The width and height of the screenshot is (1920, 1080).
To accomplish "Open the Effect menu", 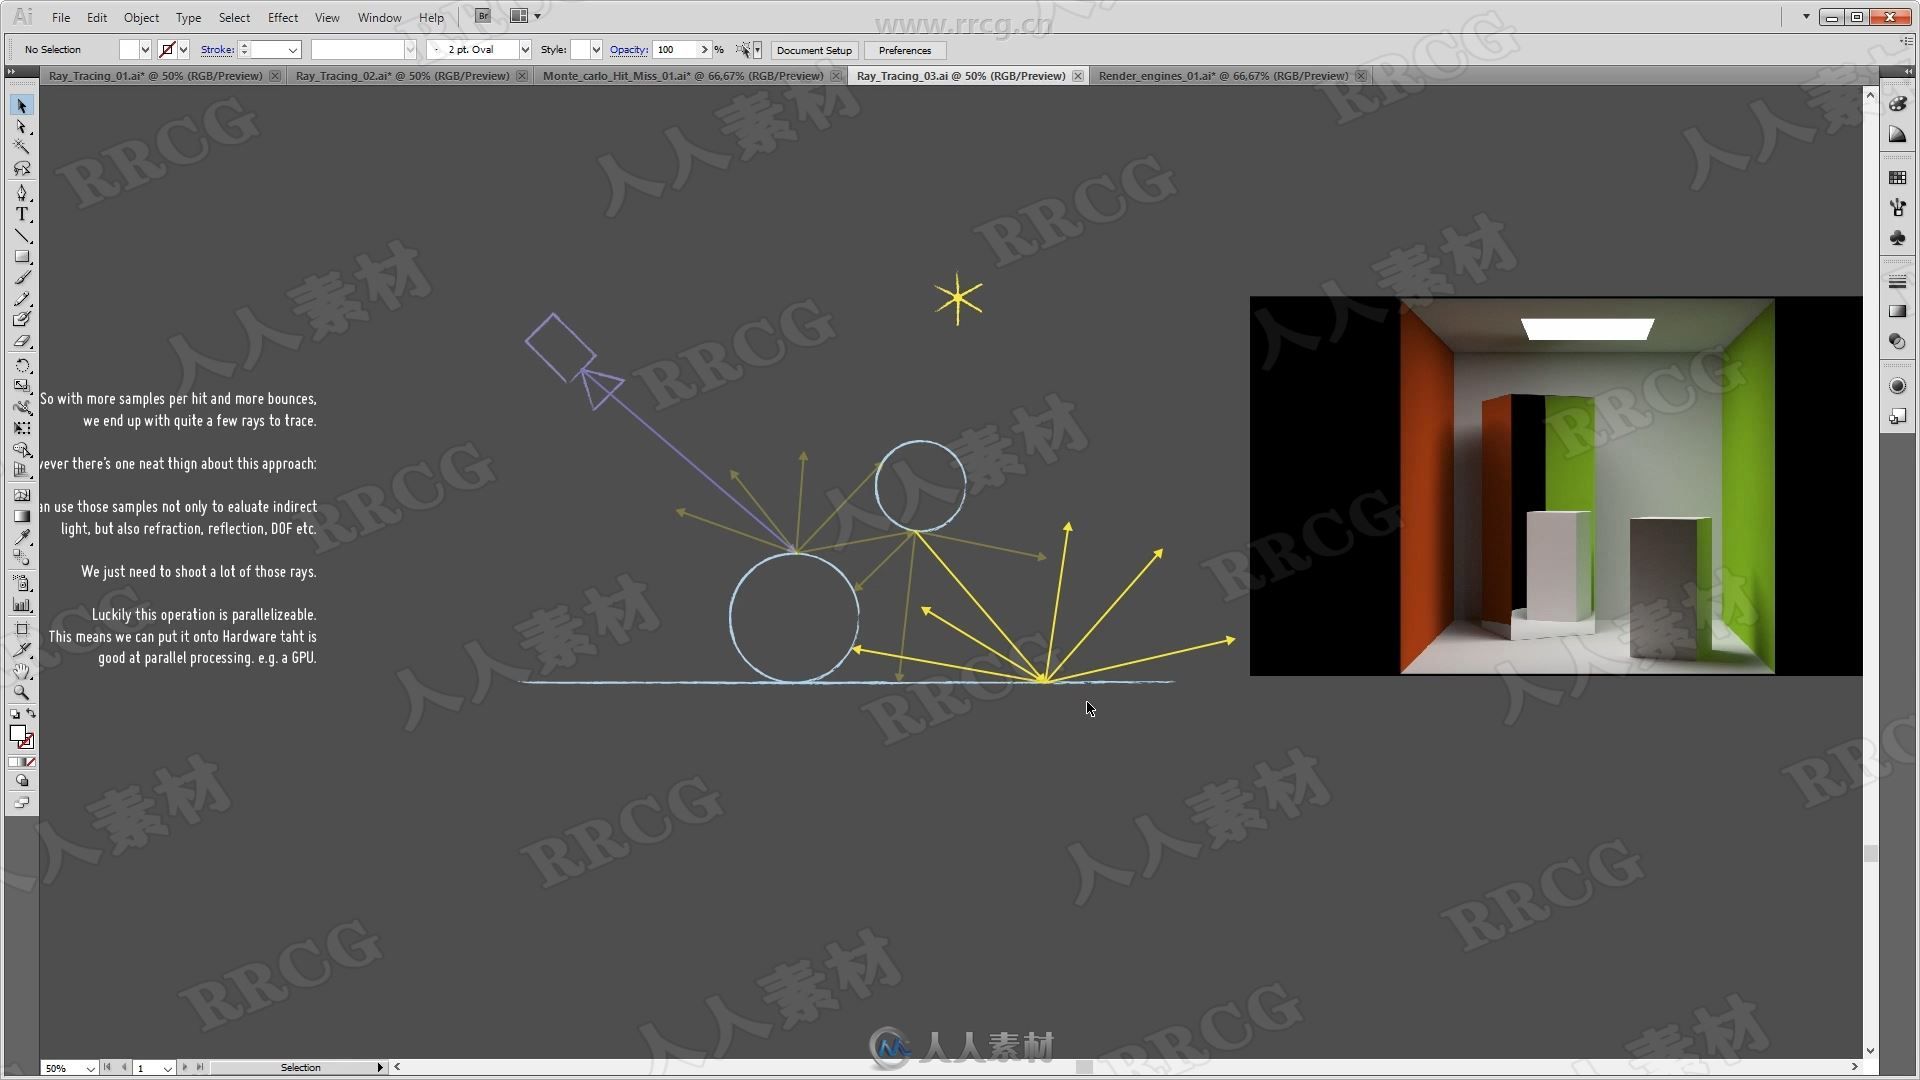I will coord(283,17).
